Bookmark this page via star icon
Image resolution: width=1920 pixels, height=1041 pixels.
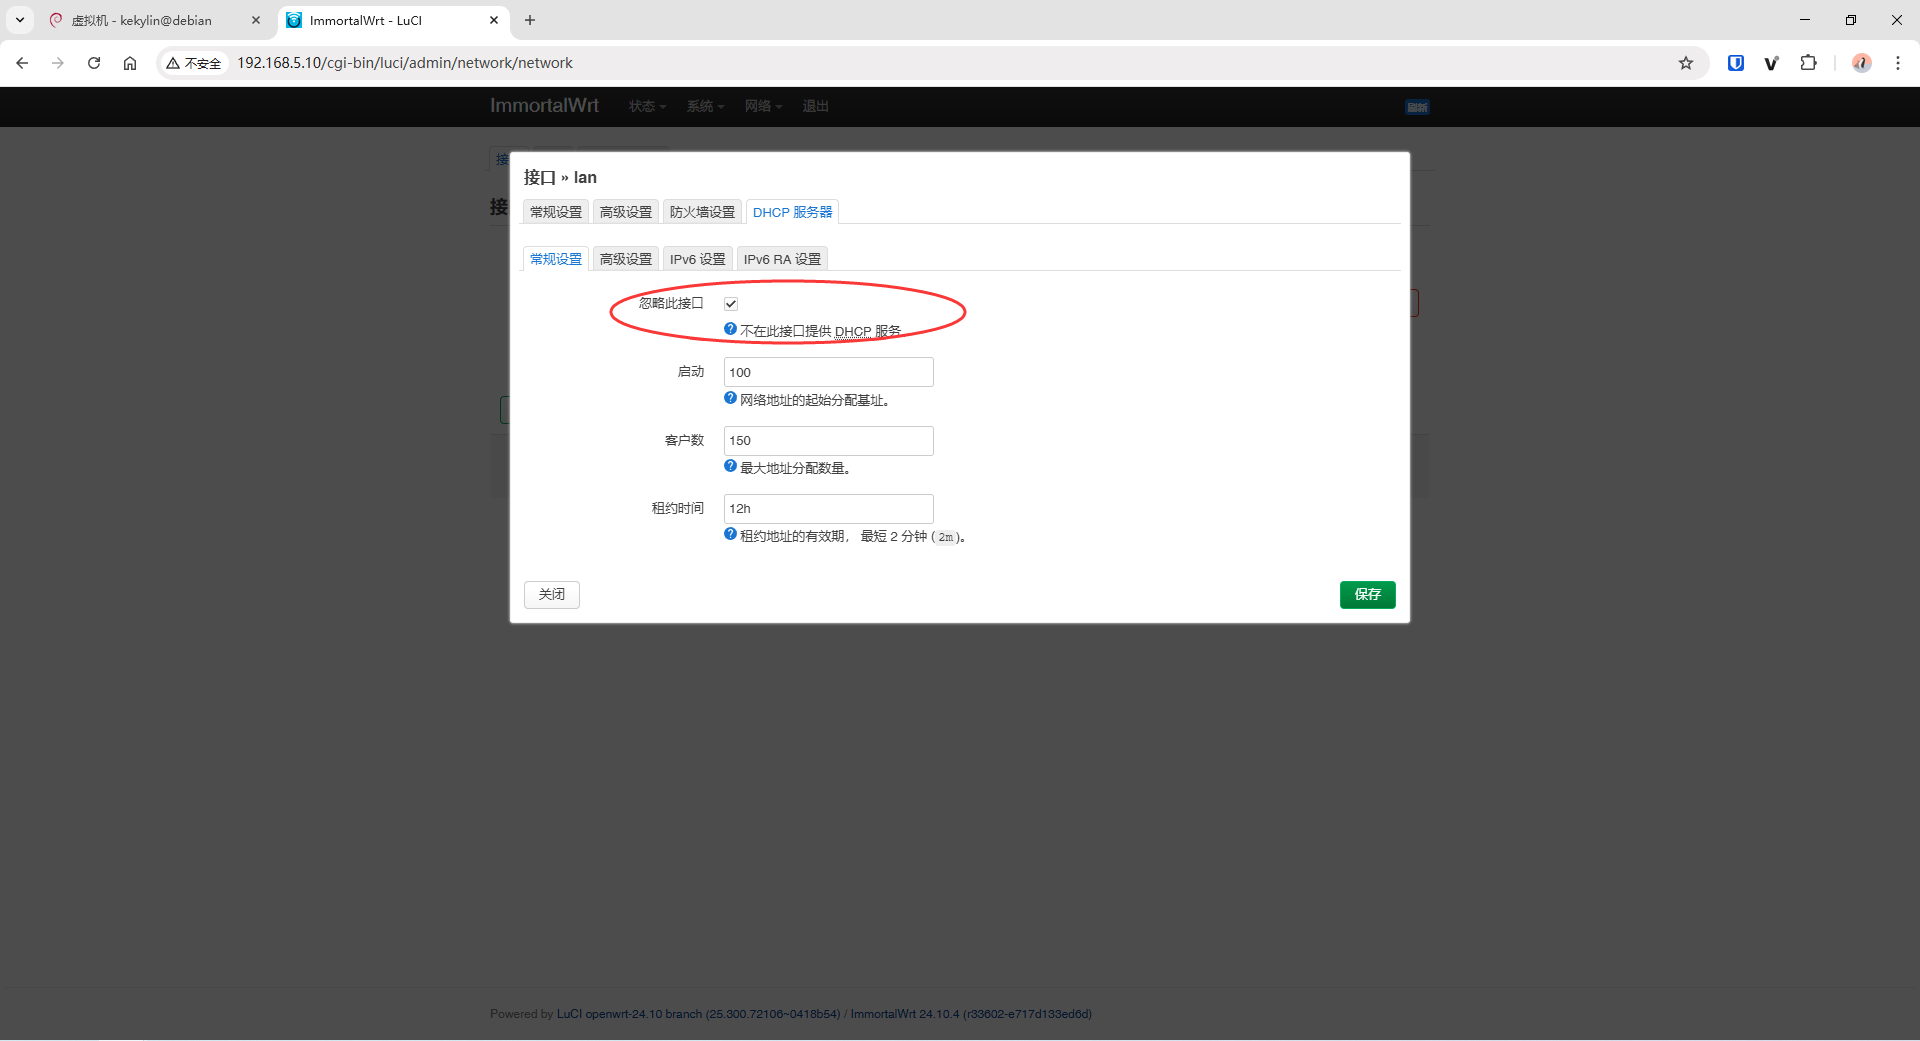pos(1687,62)
